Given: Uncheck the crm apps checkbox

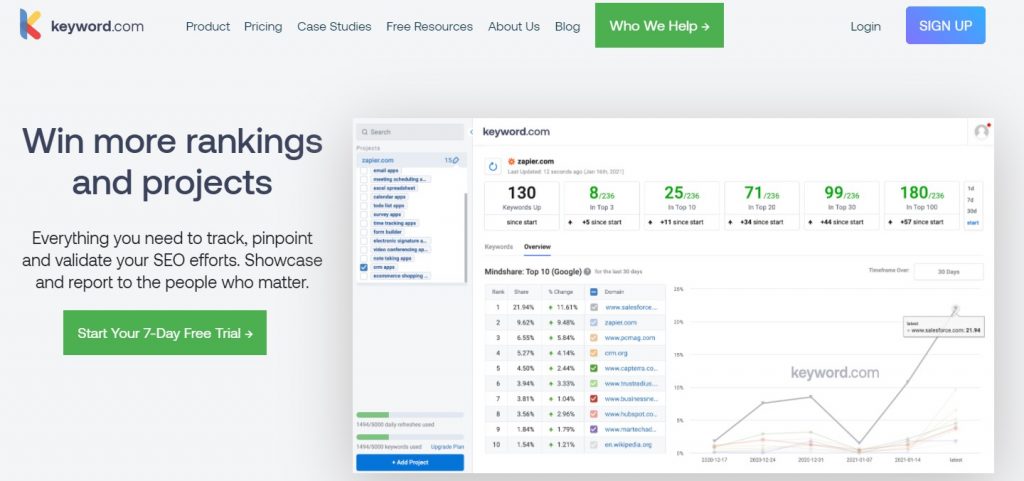Looking at the screenshot, I should coord(363,268).
